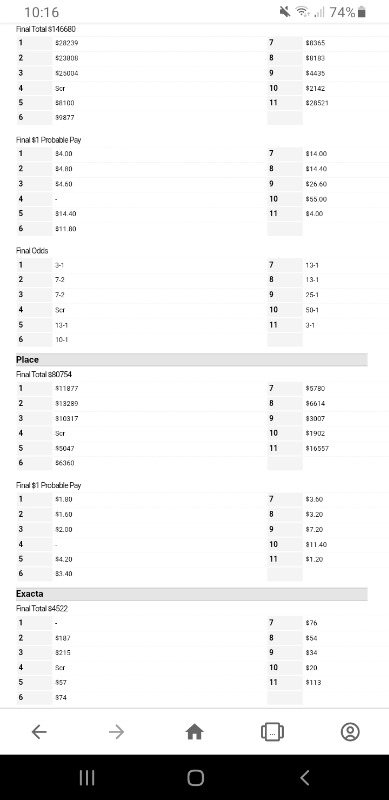Tap the Android home button
This screenshot has height=800, width=389.
(x=196, y=778)
